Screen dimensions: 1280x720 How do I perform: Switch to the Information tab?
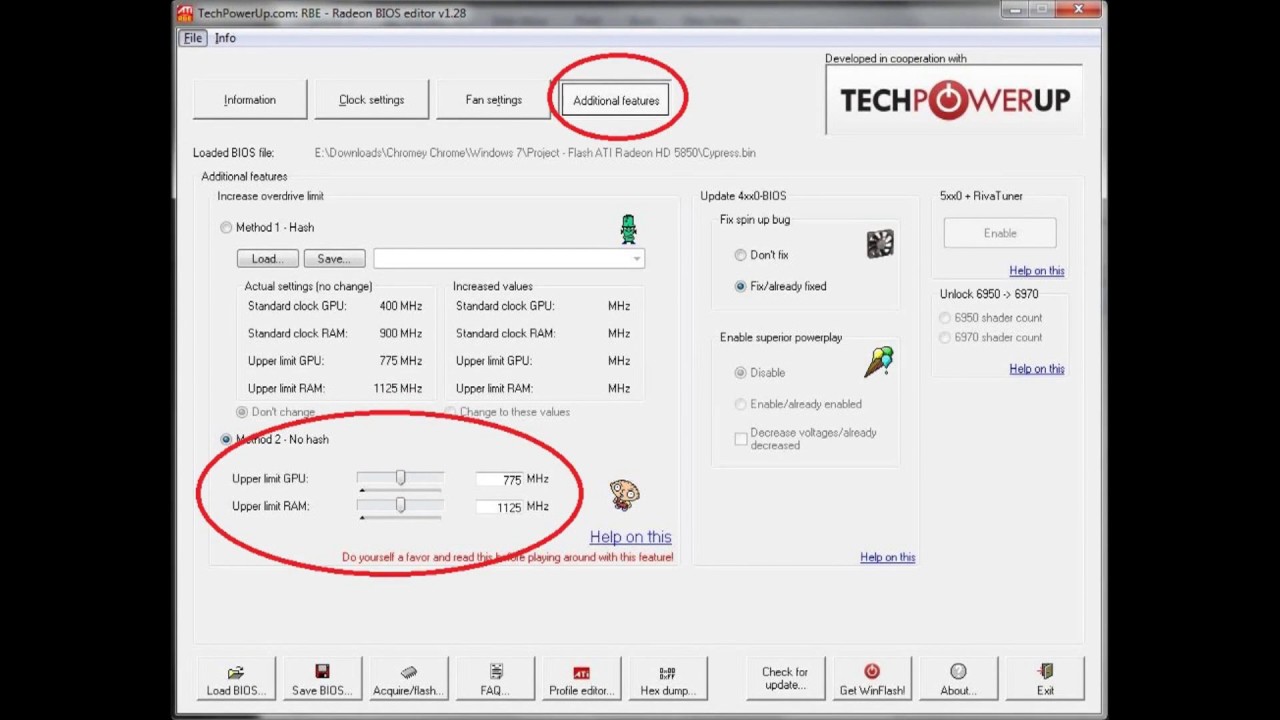coord(250,100)
